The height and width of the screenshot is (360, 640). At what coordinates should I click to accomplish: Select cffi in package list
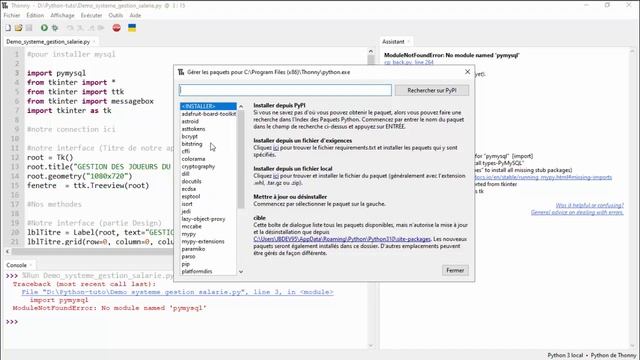tap(186, 151)
